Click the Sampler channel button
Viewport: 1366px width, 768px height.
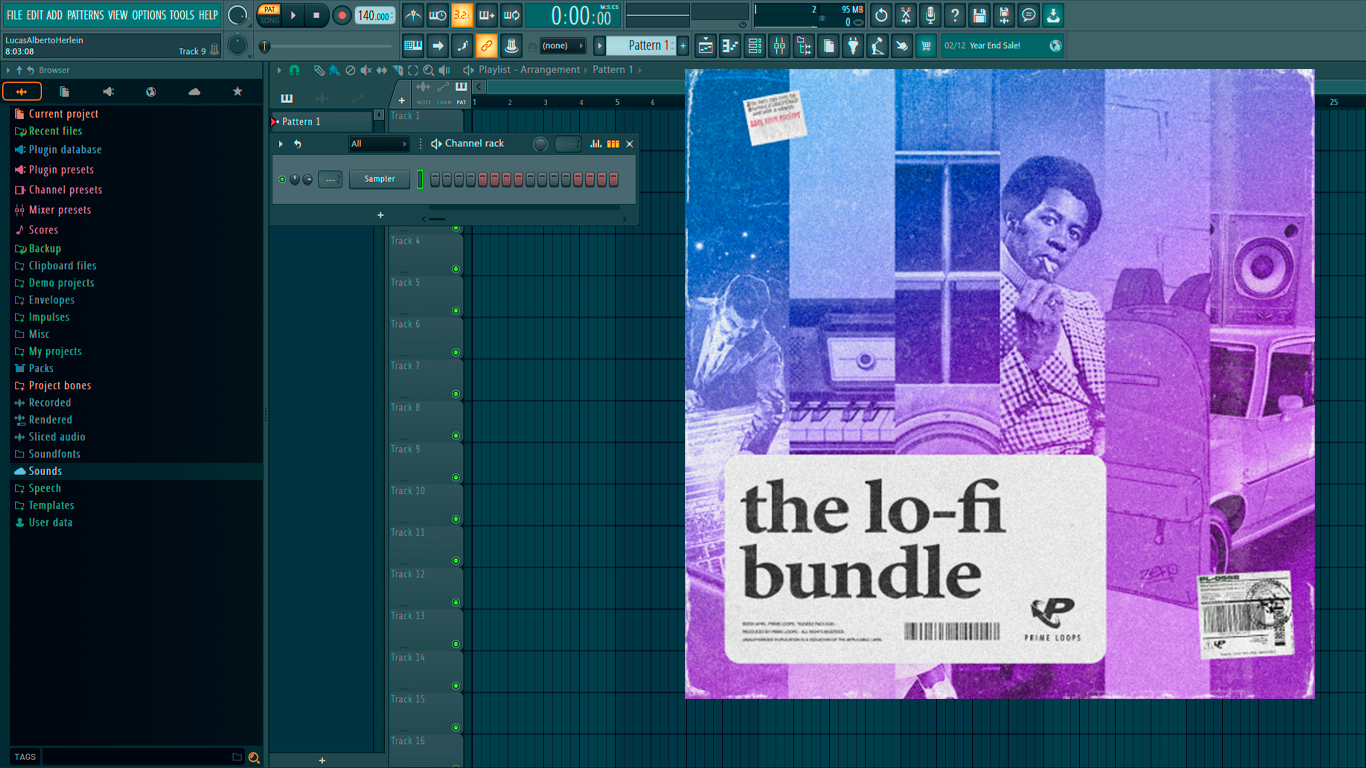click(380, 179)
